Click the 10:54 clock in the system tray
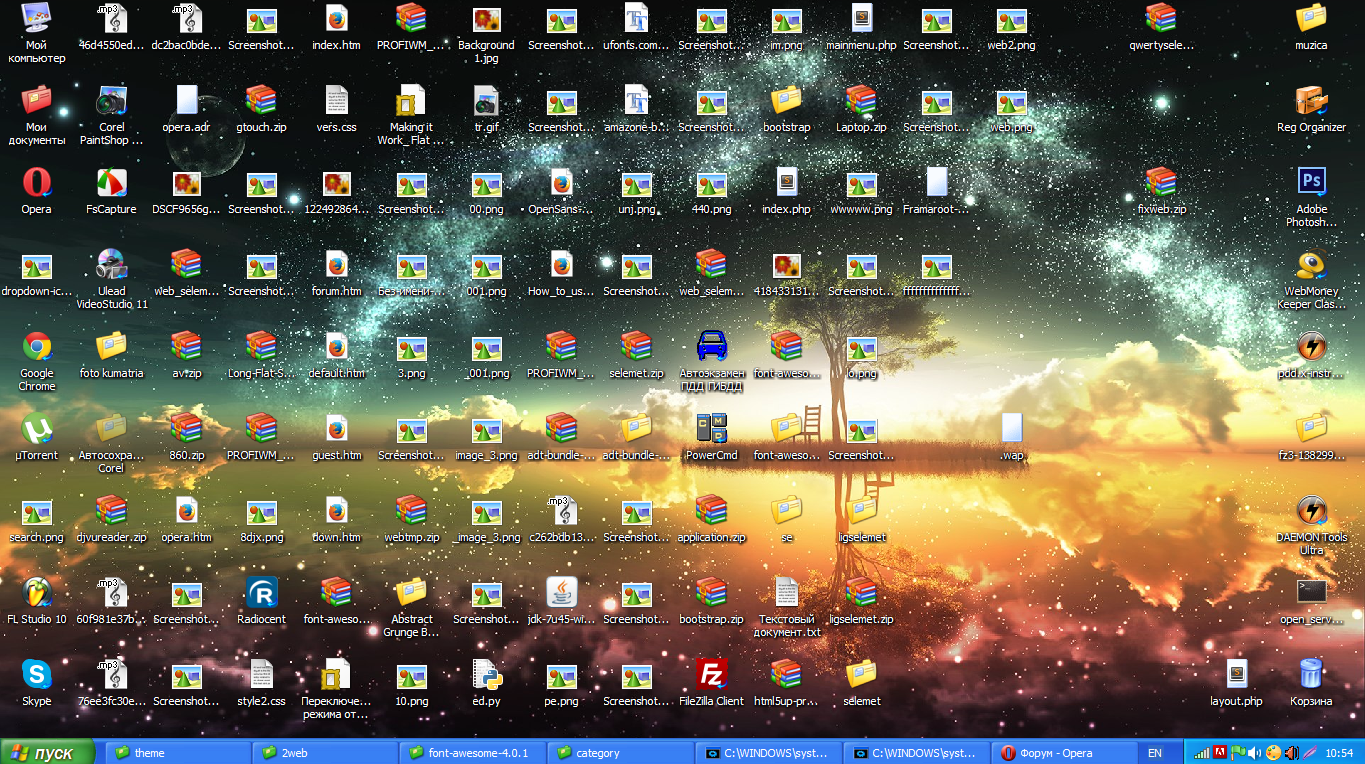The height and width of the screenshot is (764, 1365). click(x=1339, y=753)
